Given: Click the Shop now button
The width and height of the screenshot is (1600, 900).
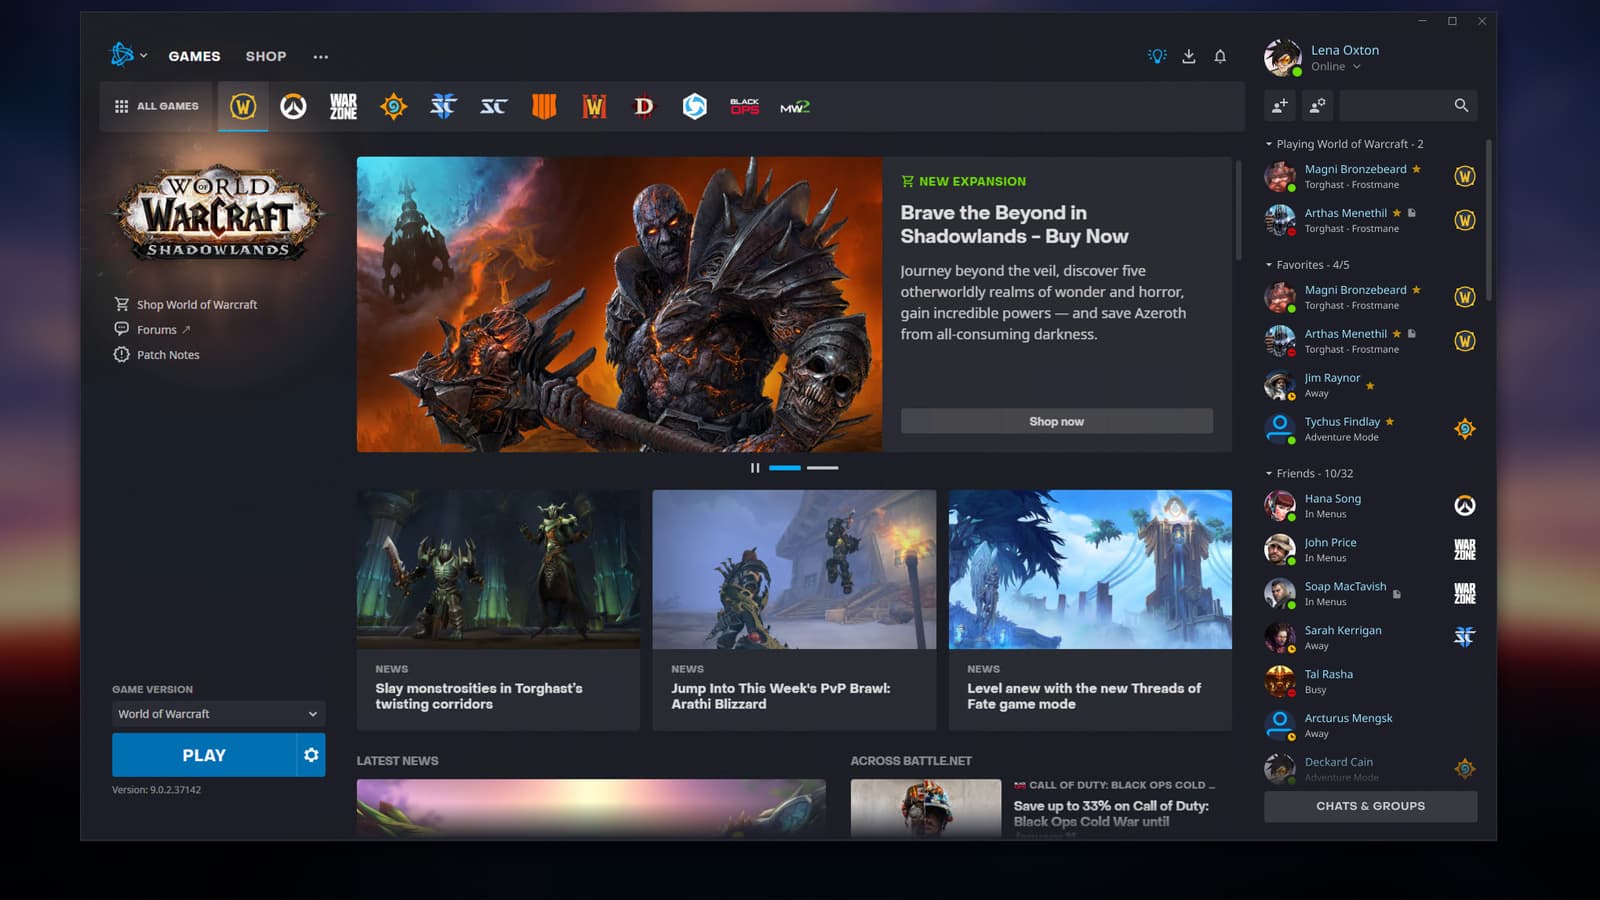Looking at the screenshot, I should 1057,421.
